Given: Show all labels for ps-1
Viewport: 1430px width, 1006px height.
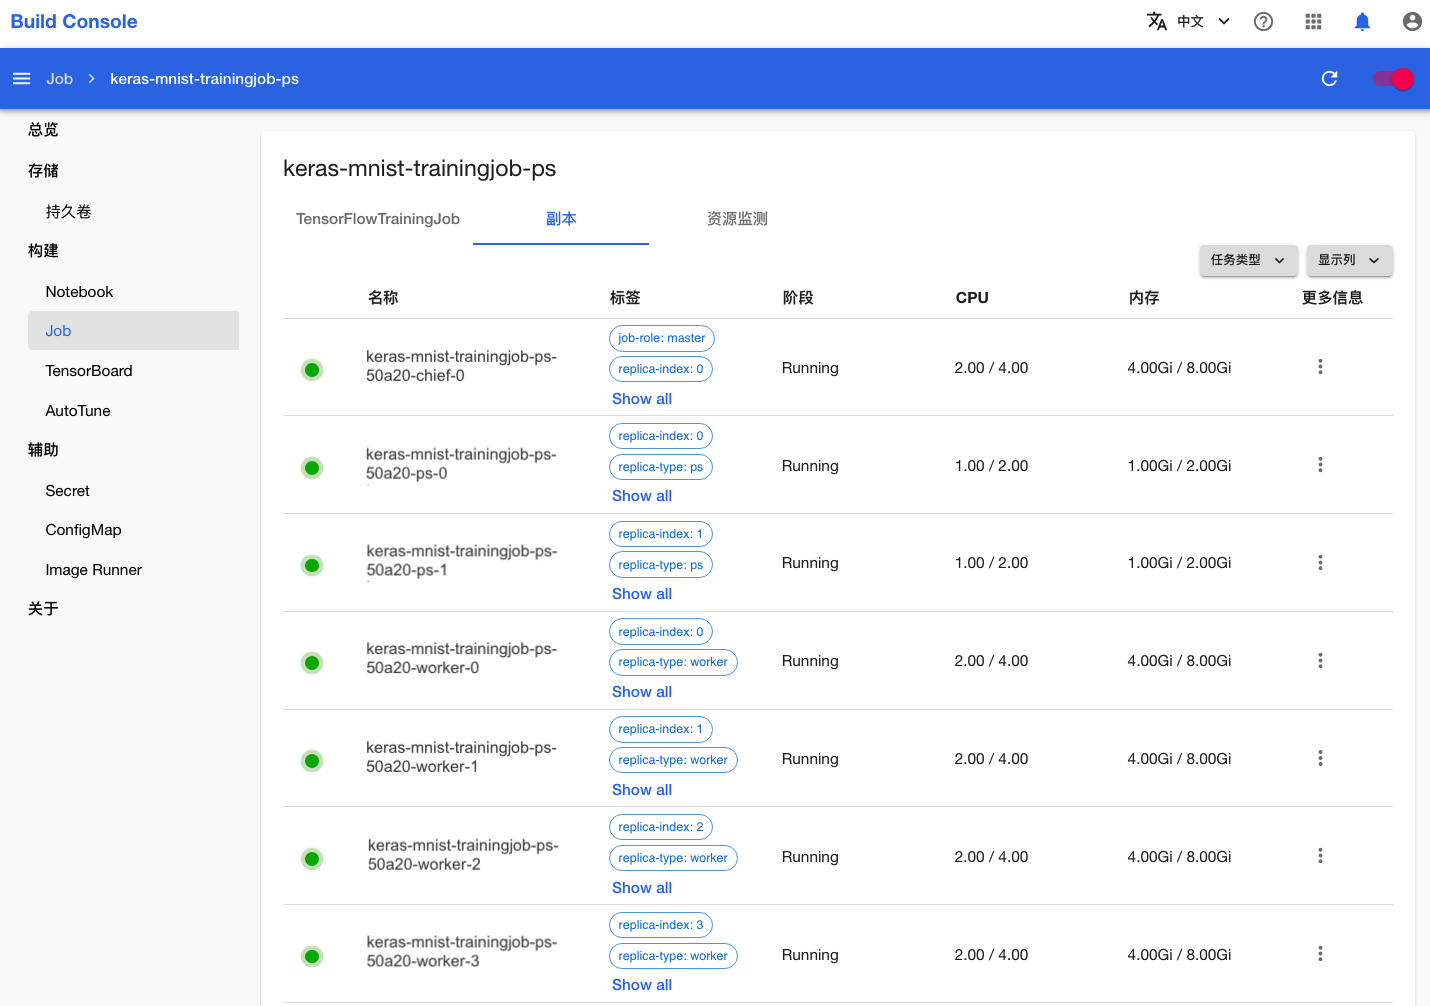Looking at the screenshot, I should [642, 594].
